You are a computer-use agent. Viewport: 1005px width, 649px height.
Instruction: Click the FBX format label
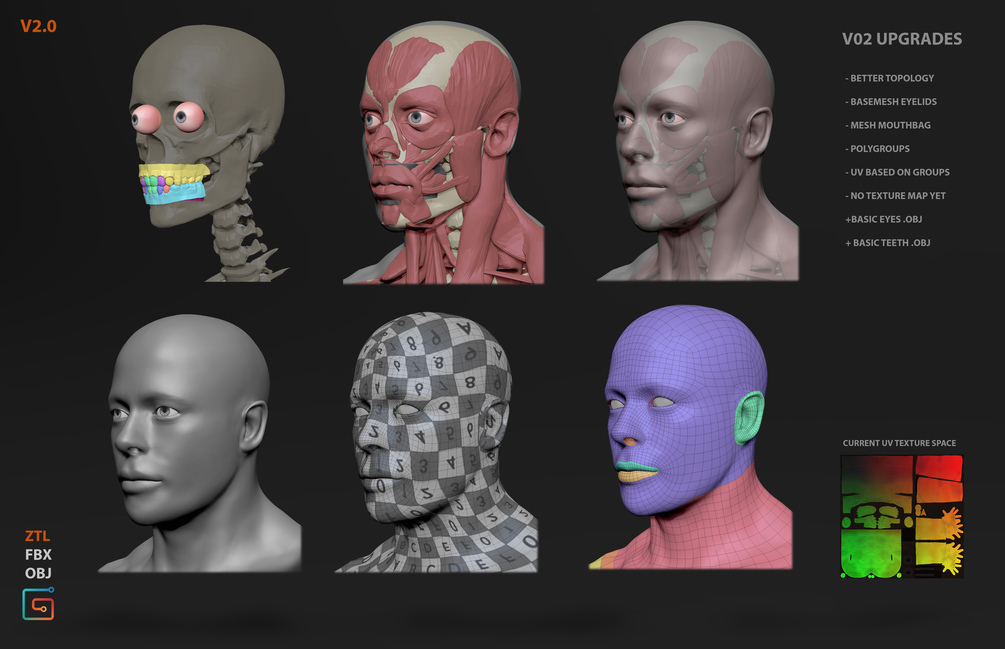[38, 555]
